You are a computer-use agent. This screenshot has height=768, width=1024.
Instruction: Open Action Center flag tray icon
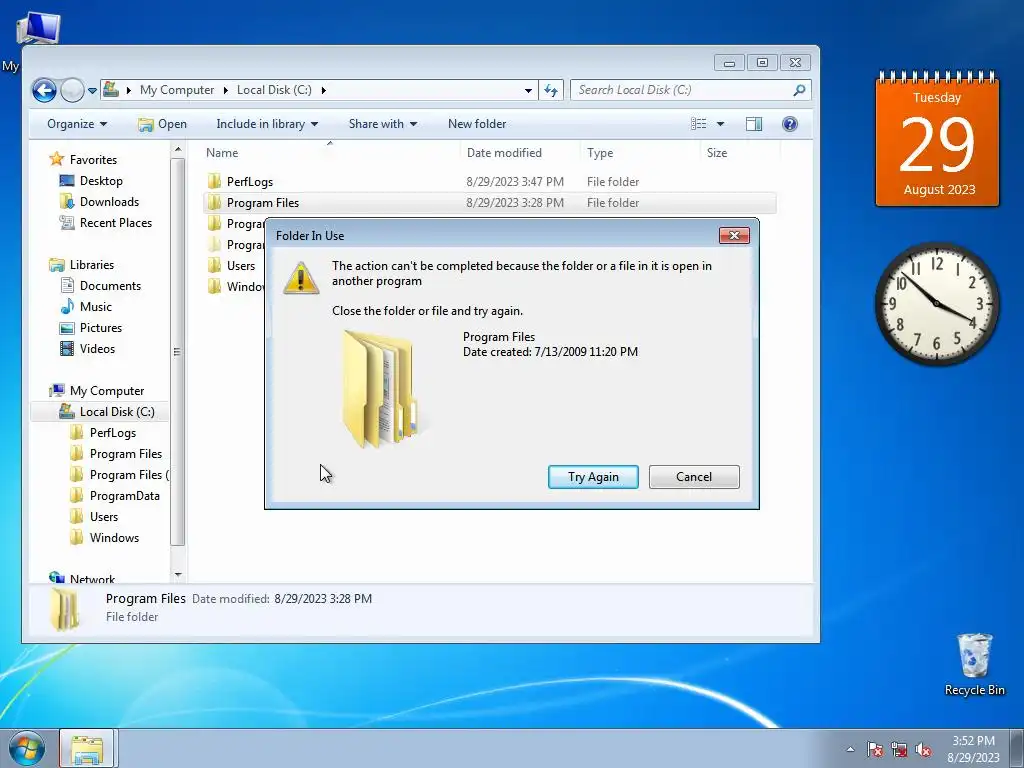(875, 749)
